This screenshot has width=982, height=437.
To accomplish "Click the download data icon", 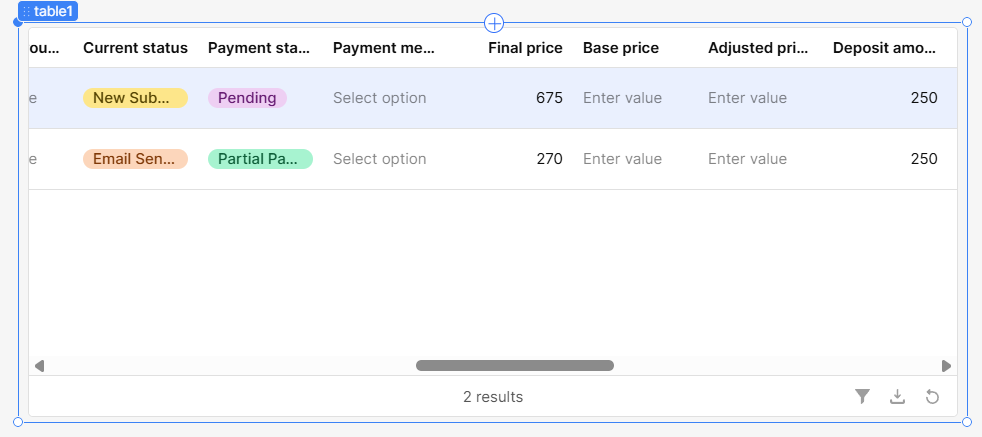I will pos(897,397).
